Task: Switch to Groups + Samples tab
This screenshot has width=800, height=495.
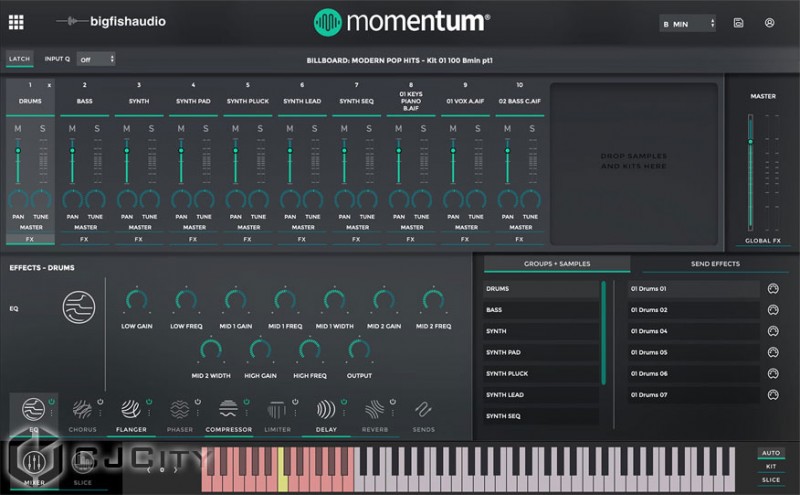Action: point(557,264)
